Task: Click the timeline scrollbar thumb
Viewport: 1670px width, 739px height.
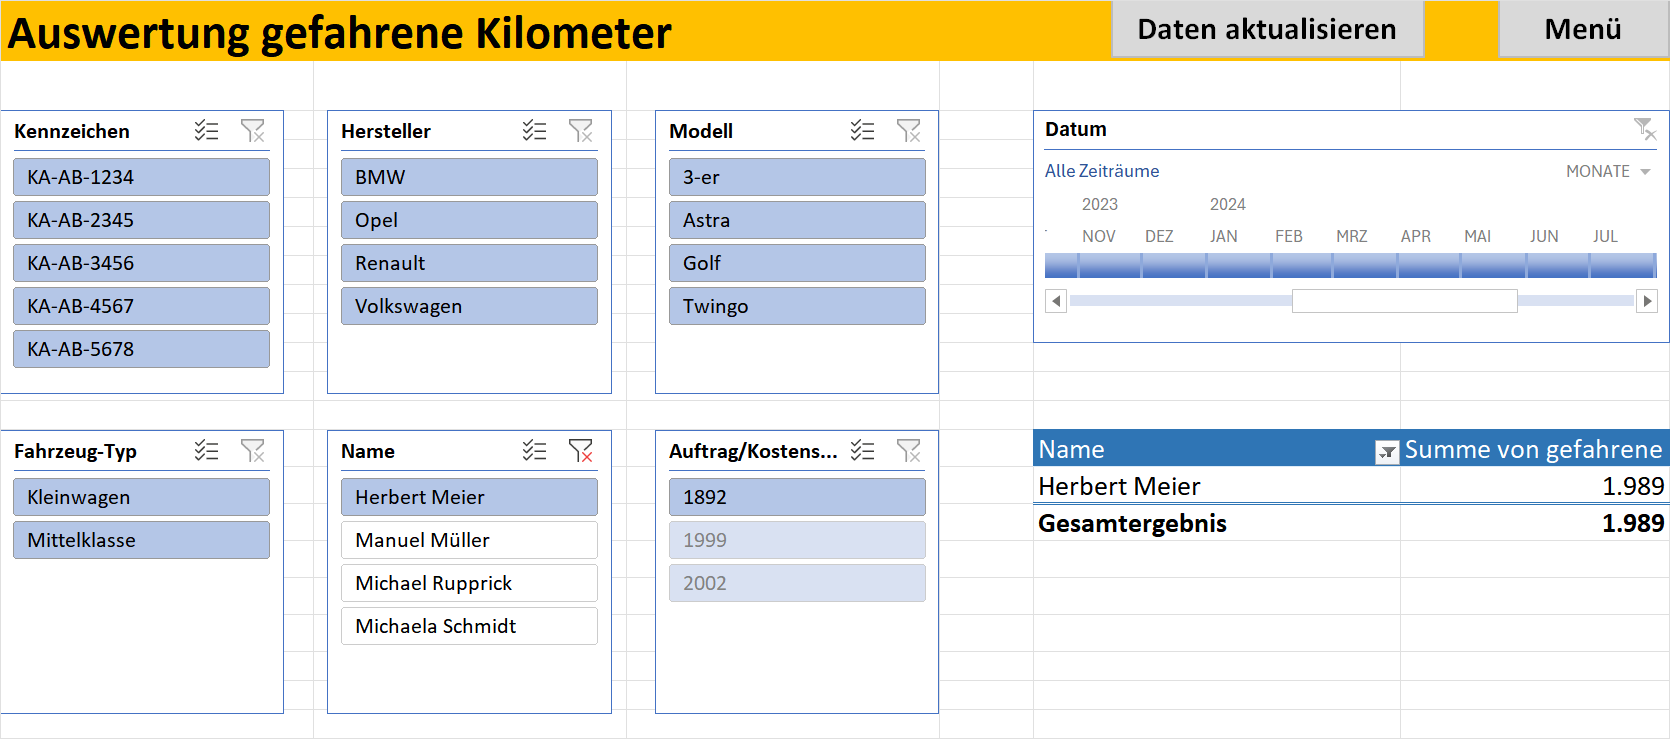Action: [1405, 301]
